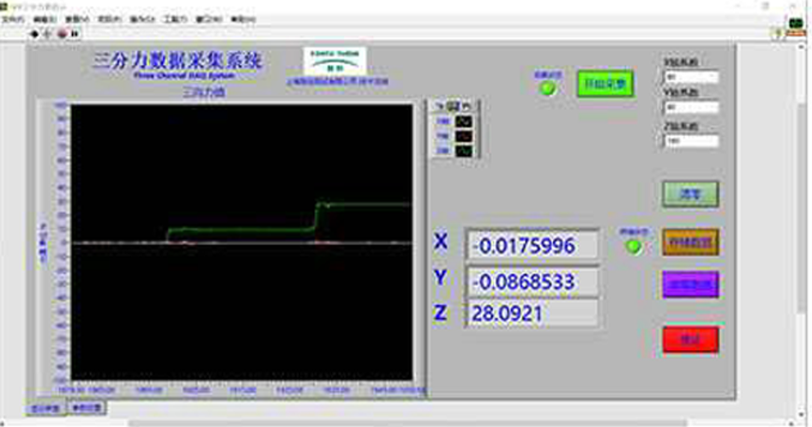Select the pan hand tool in graph palette
Screen dimensions: 812x427
pyautogui.click(x=466, y=105)
